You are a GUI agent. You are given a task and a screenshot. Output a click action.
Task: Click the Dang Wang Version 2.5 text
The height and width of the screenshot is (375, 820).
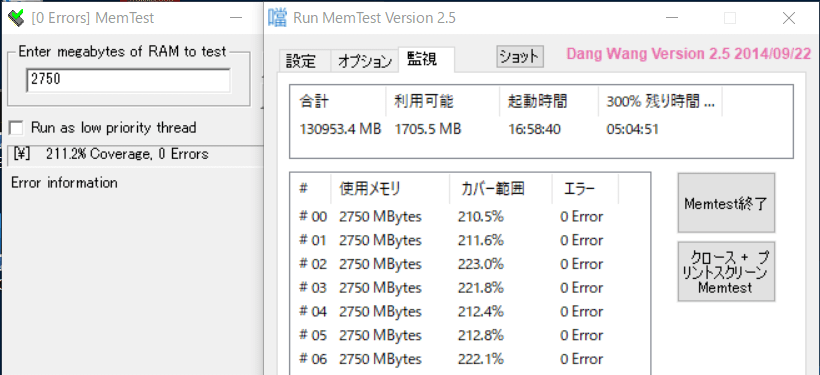[689, 54]
